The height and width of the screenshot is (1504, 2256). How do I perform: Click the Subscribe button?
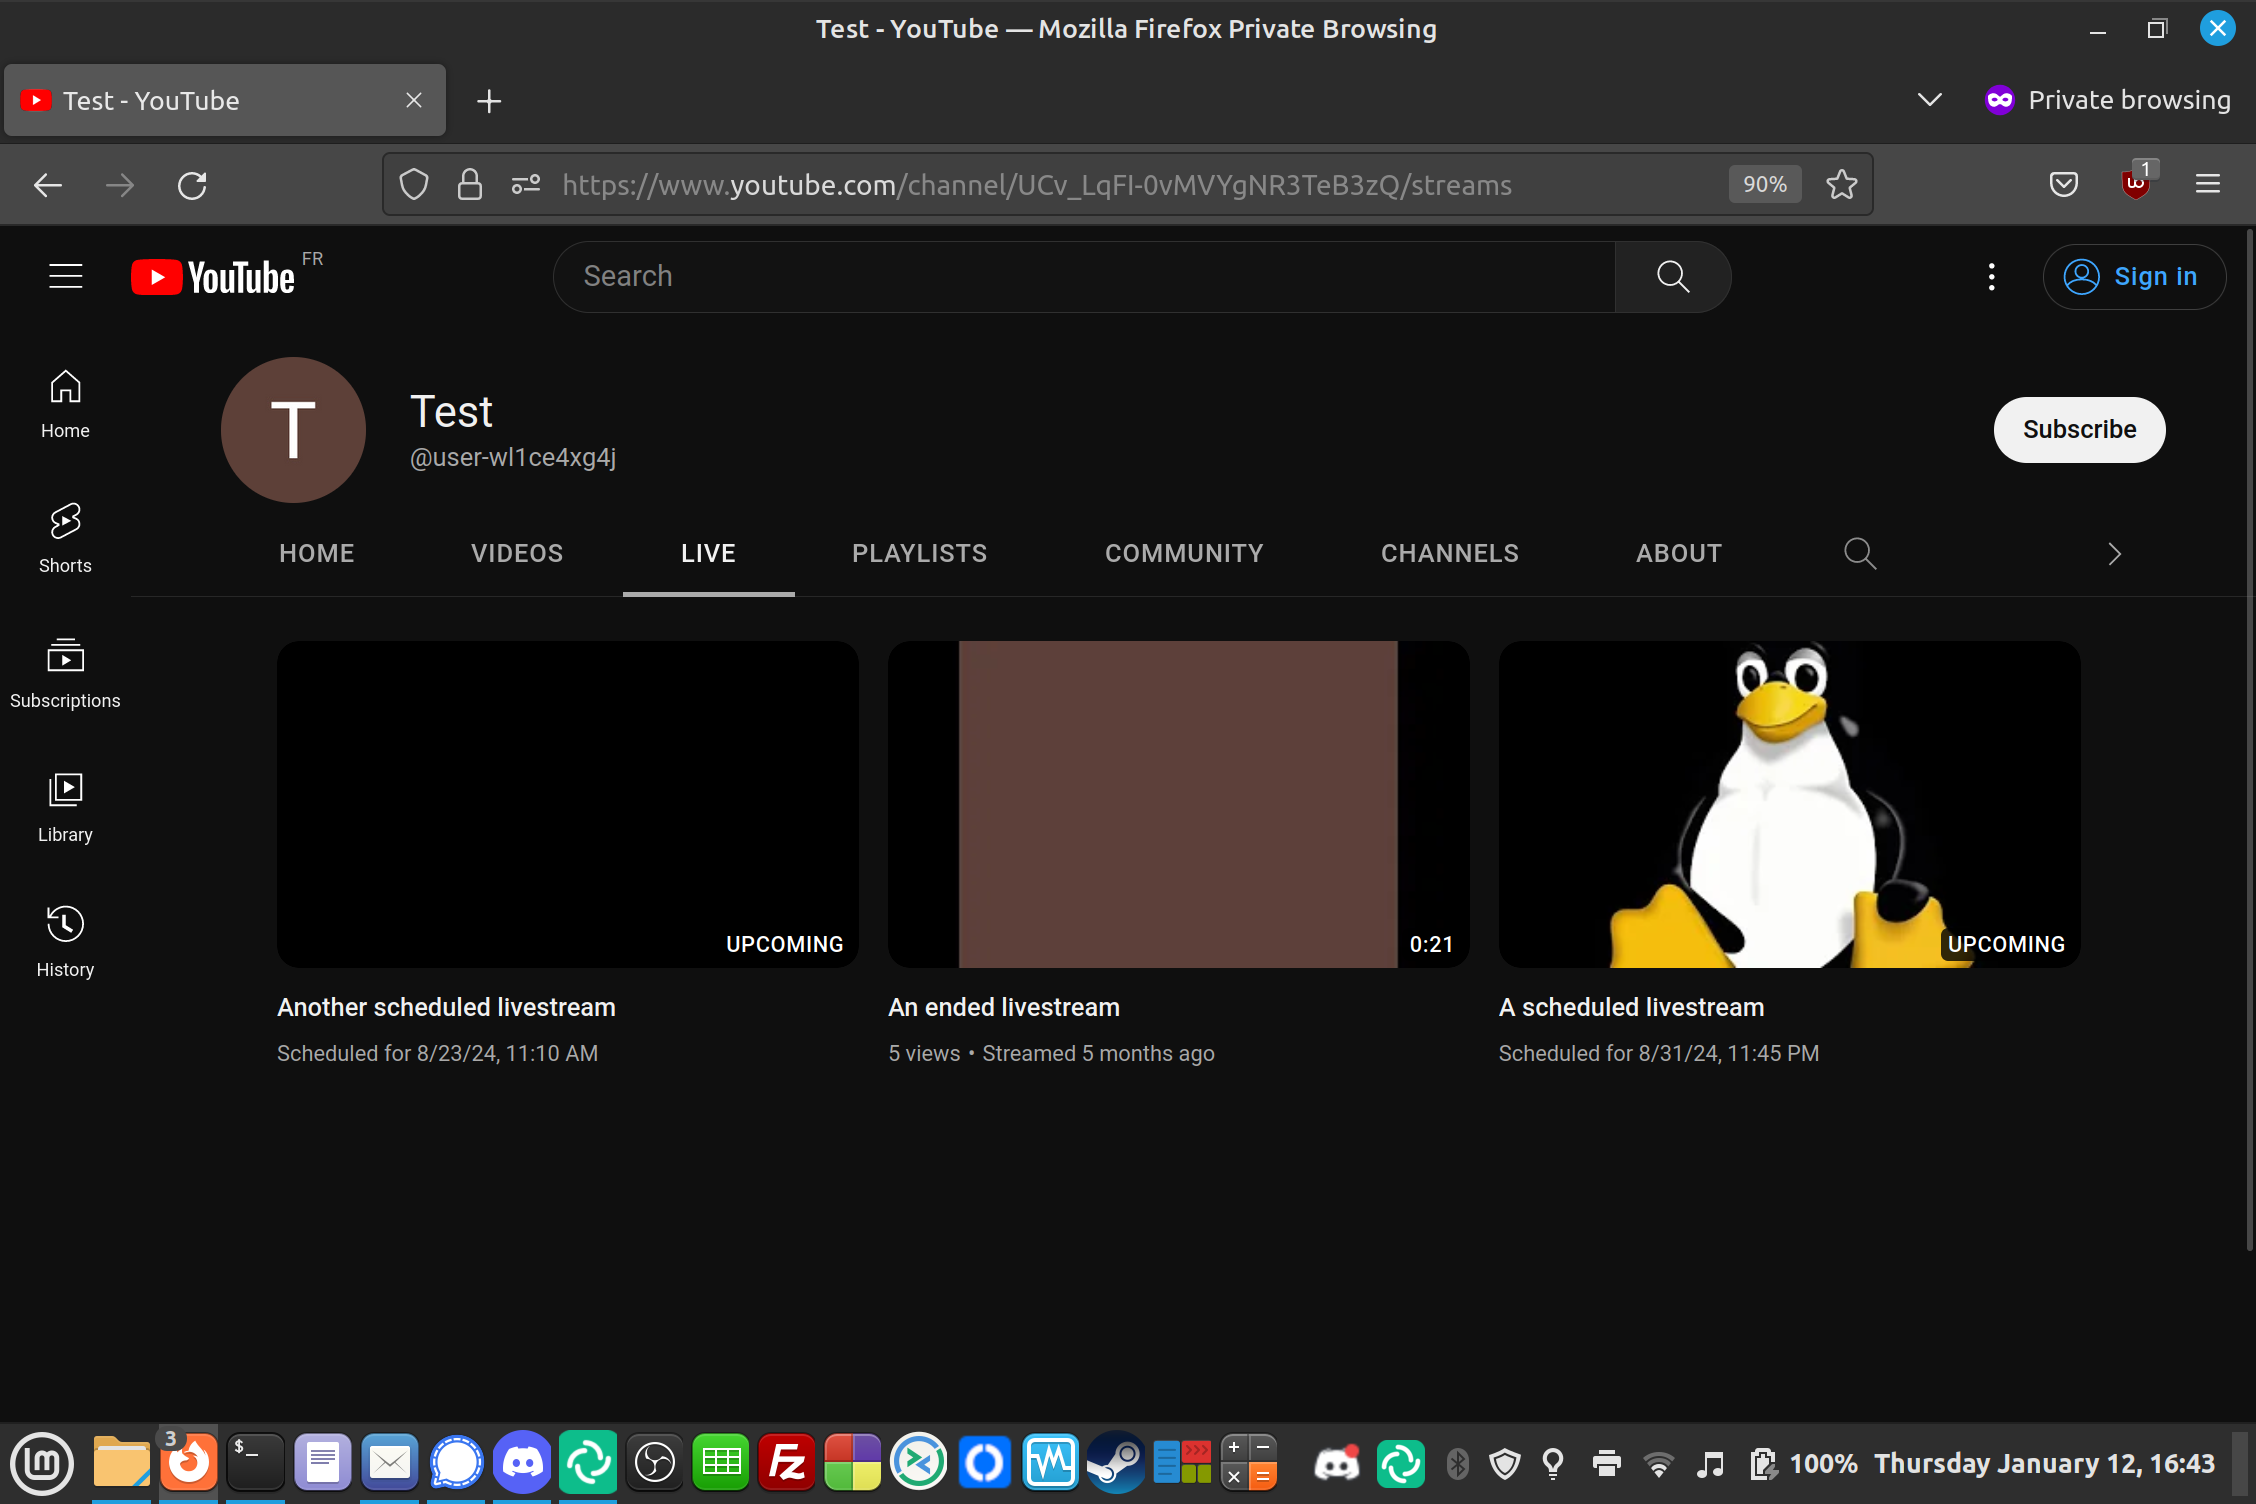pos(2079,429)
